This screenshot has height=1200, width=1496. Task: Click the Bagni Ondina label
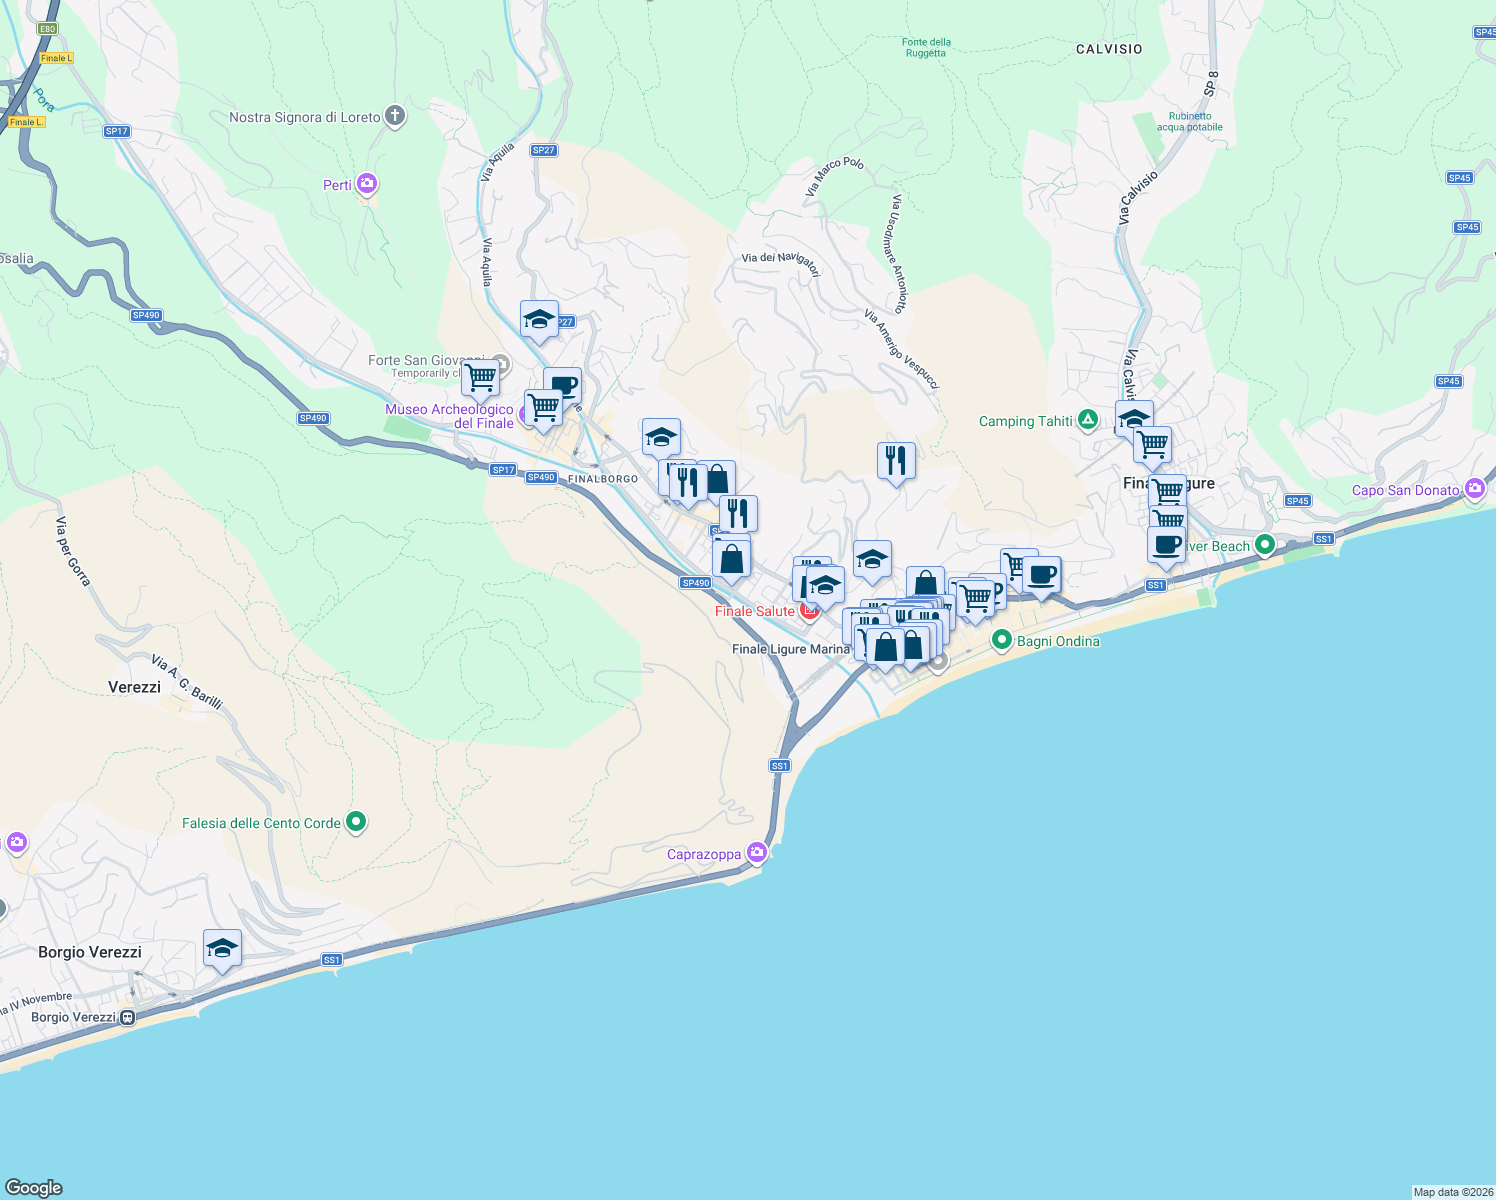coord(1058,641)
